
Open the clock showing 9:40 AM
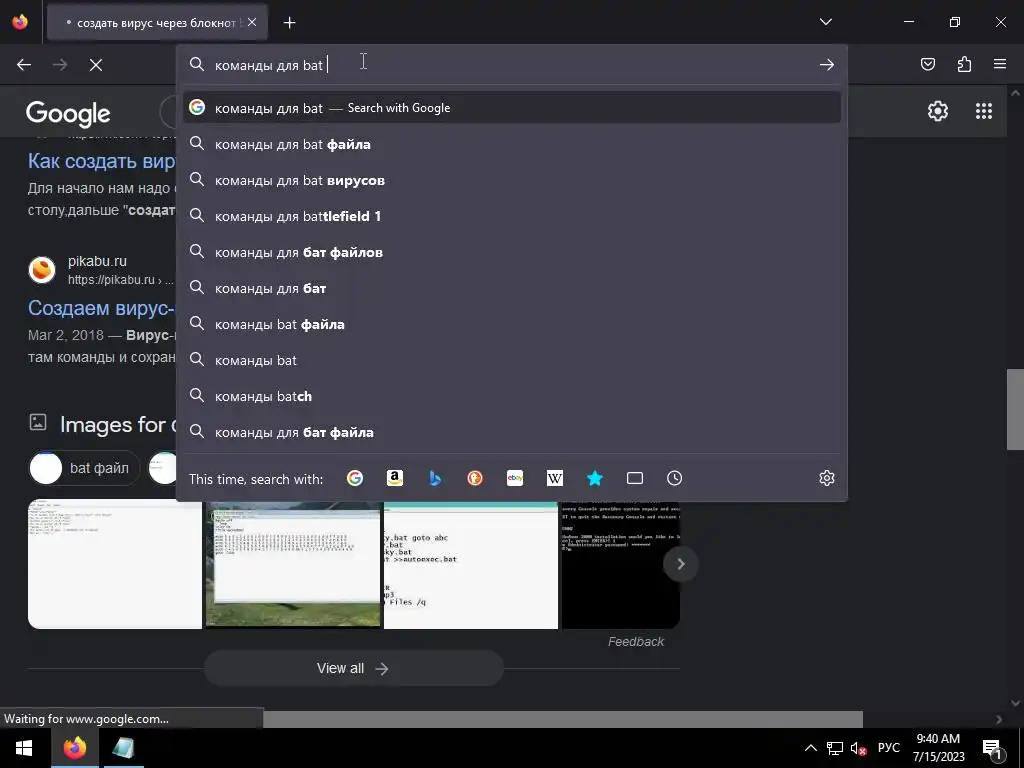(x=938, y=748)
